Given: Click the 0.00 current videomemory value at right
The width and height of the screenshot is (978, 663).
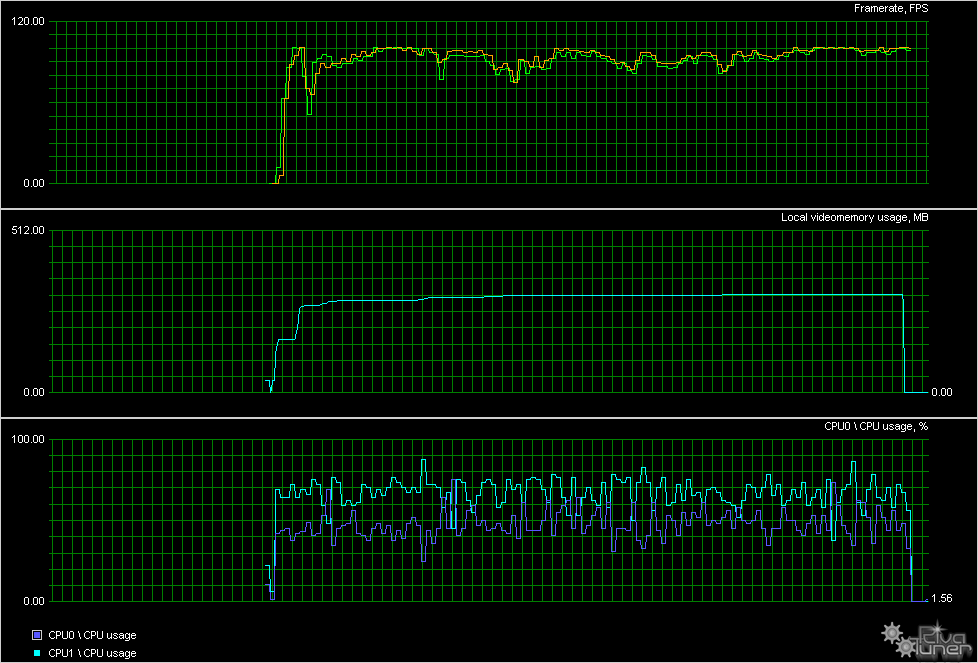Looking at the screenshot, I should [x=941, y=392].
